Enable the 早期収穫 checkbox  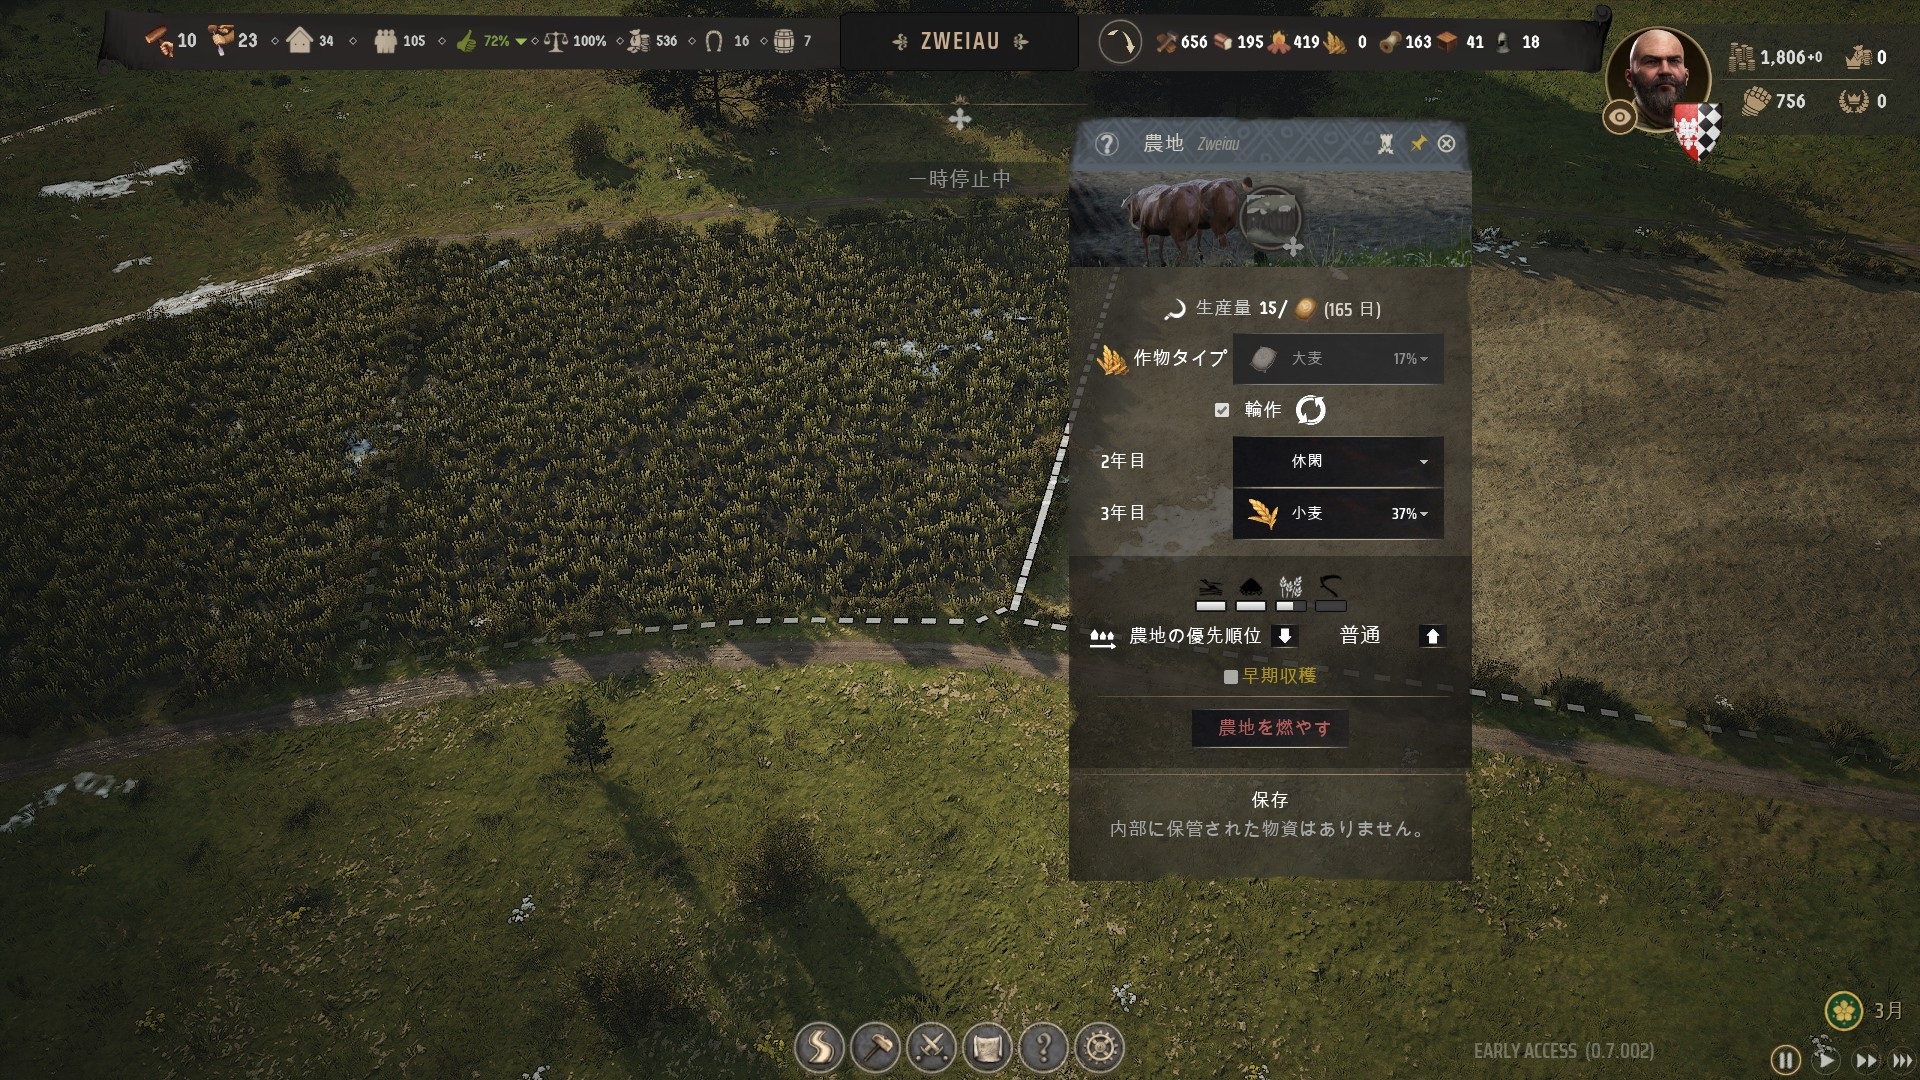1231,677
